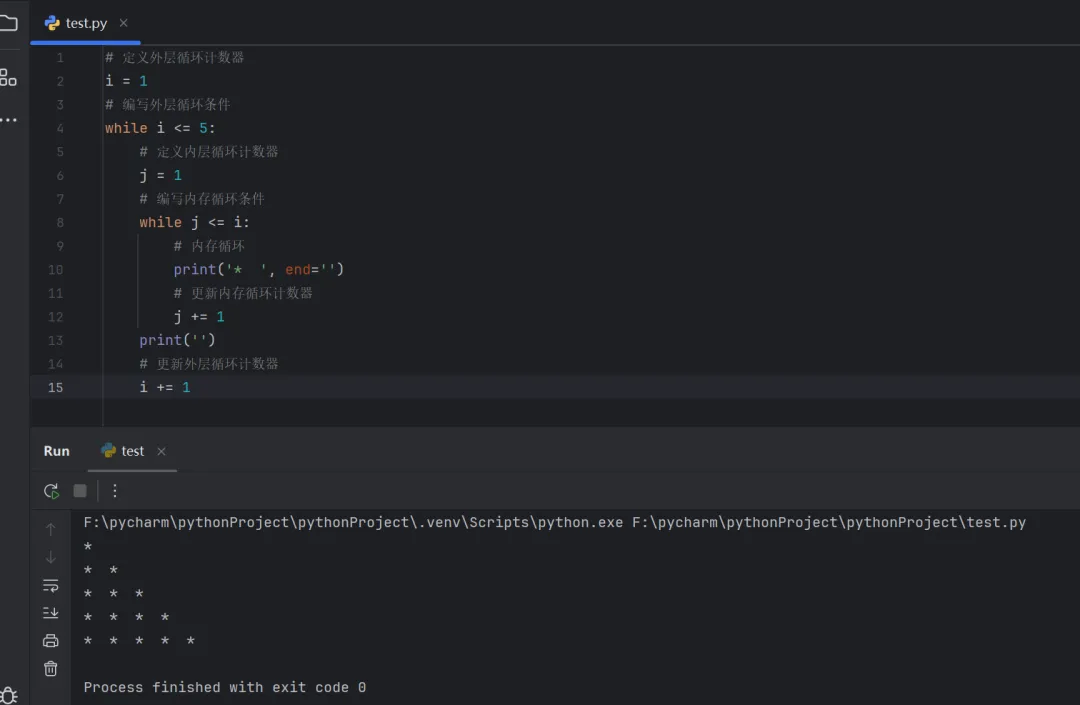Open the Debug tool window

click(8, 695)
